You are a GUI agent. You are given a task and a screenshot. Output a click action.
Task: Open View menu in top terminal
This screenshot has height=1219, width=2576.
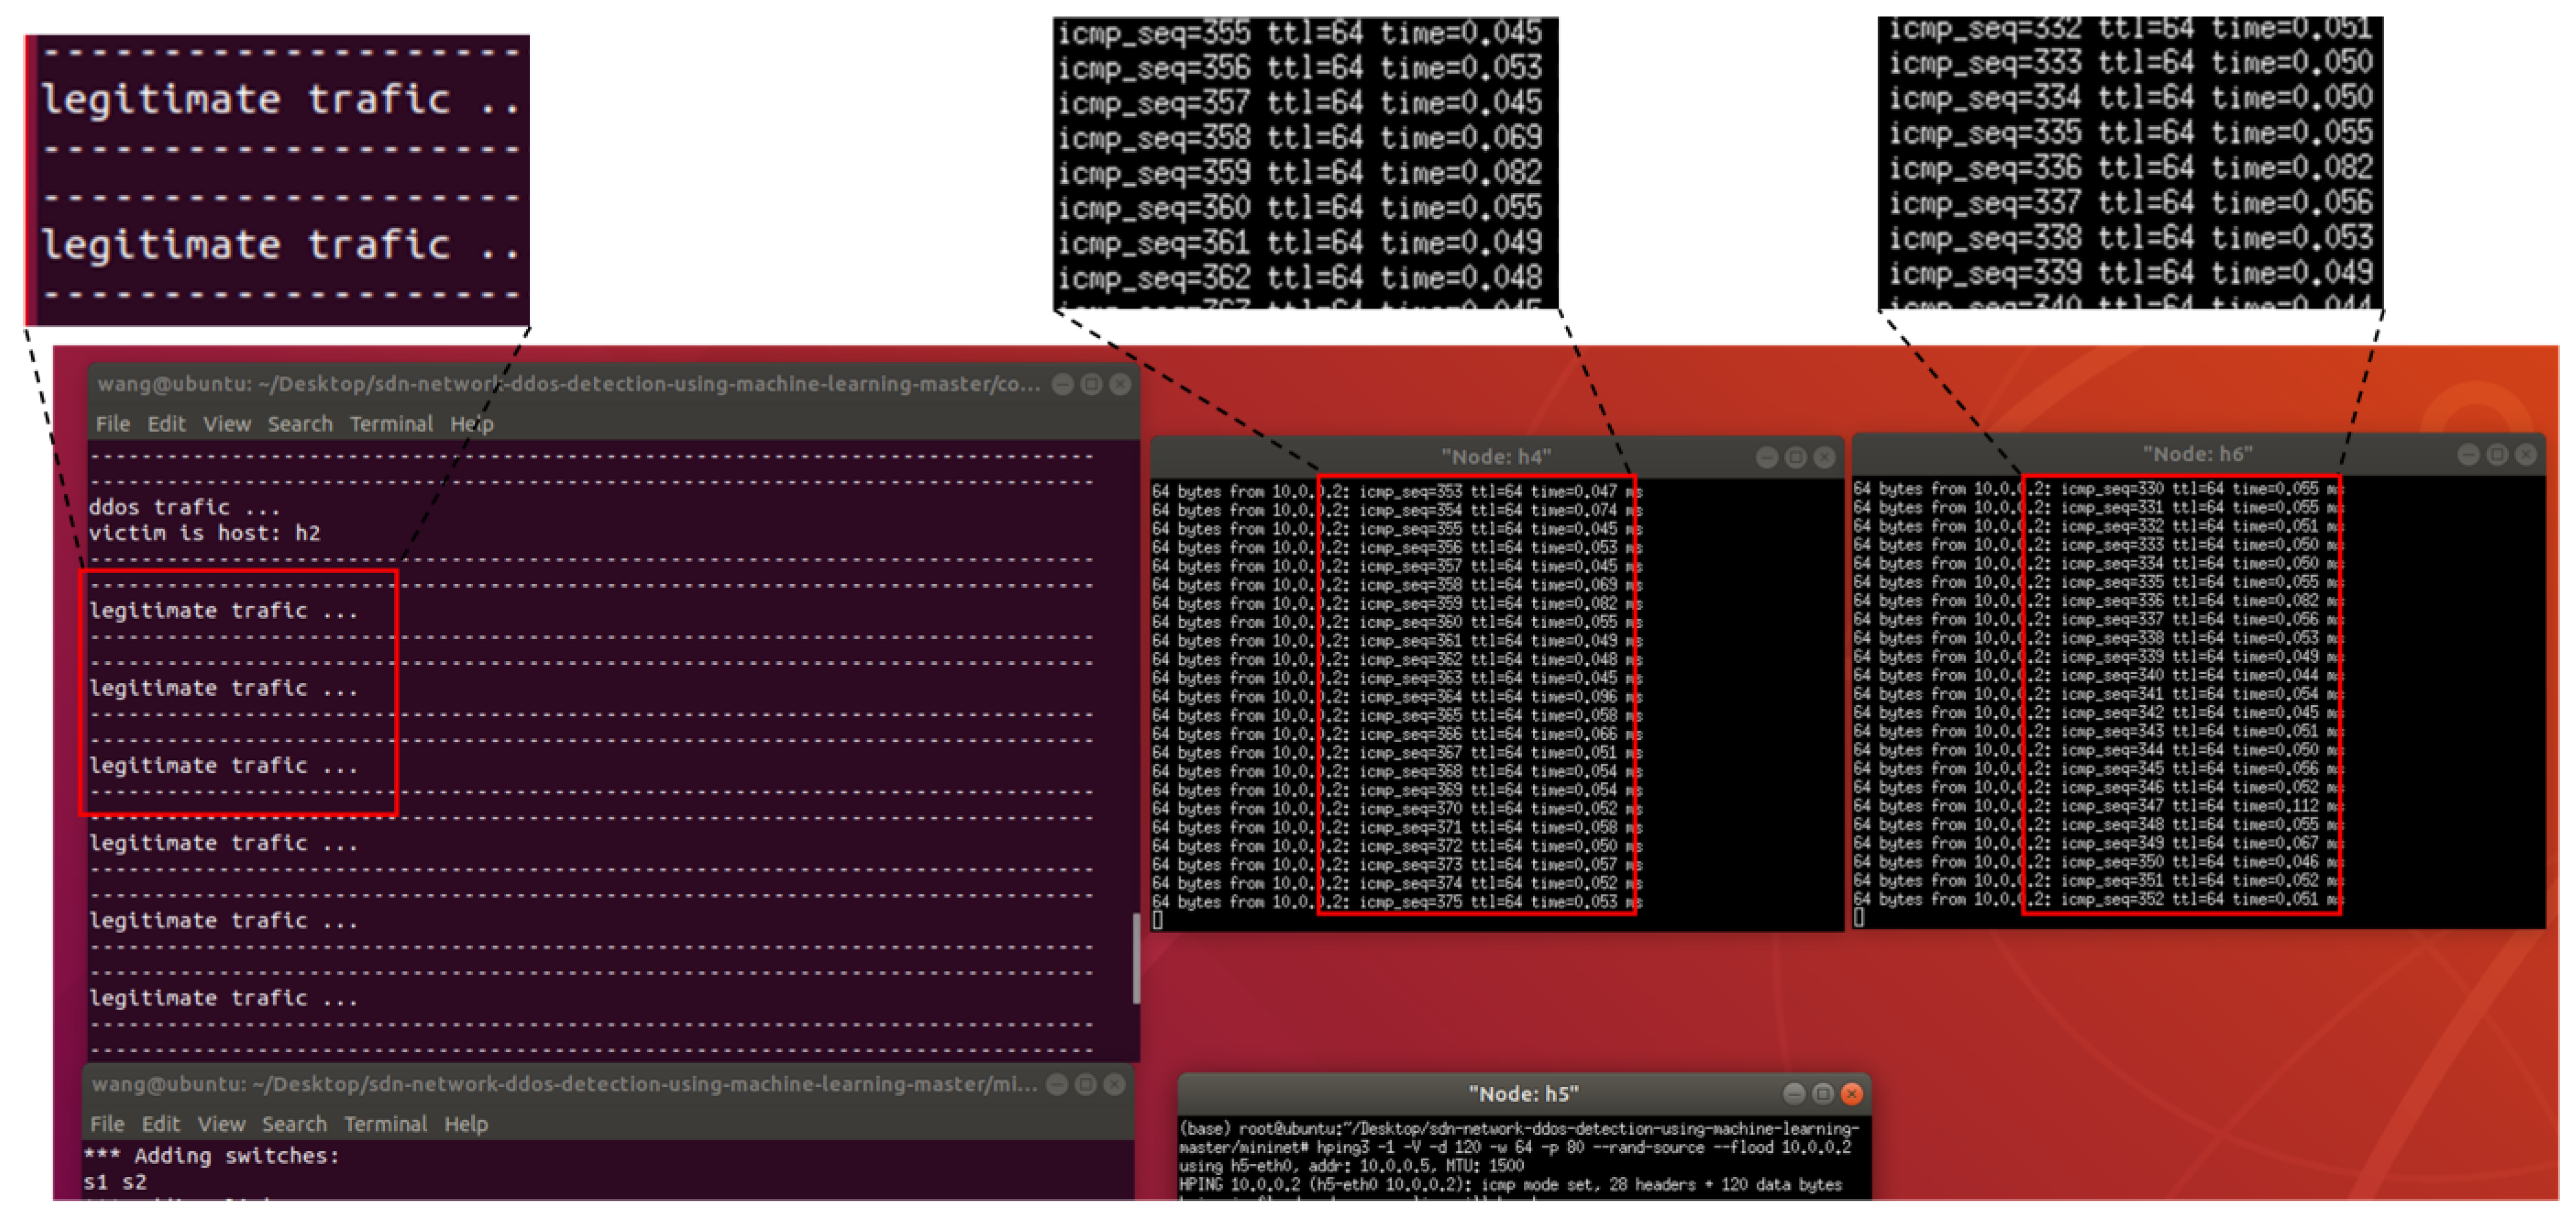(227, 424)
